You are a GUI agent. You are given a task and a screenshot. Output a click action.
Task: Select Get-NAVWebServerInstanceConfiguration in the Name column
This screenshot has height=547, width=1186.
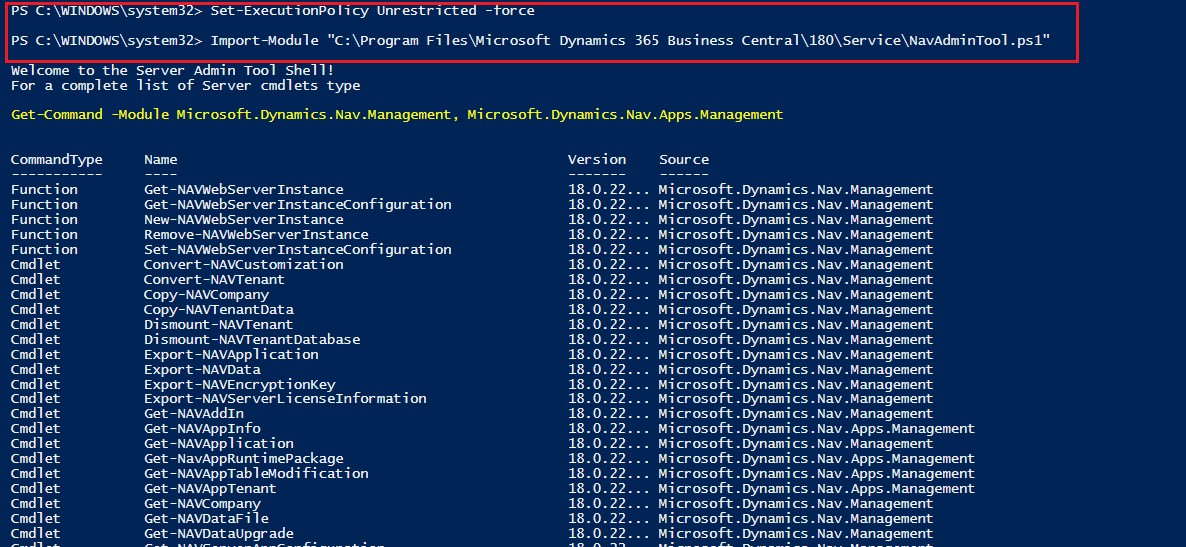tap(297, 204)
